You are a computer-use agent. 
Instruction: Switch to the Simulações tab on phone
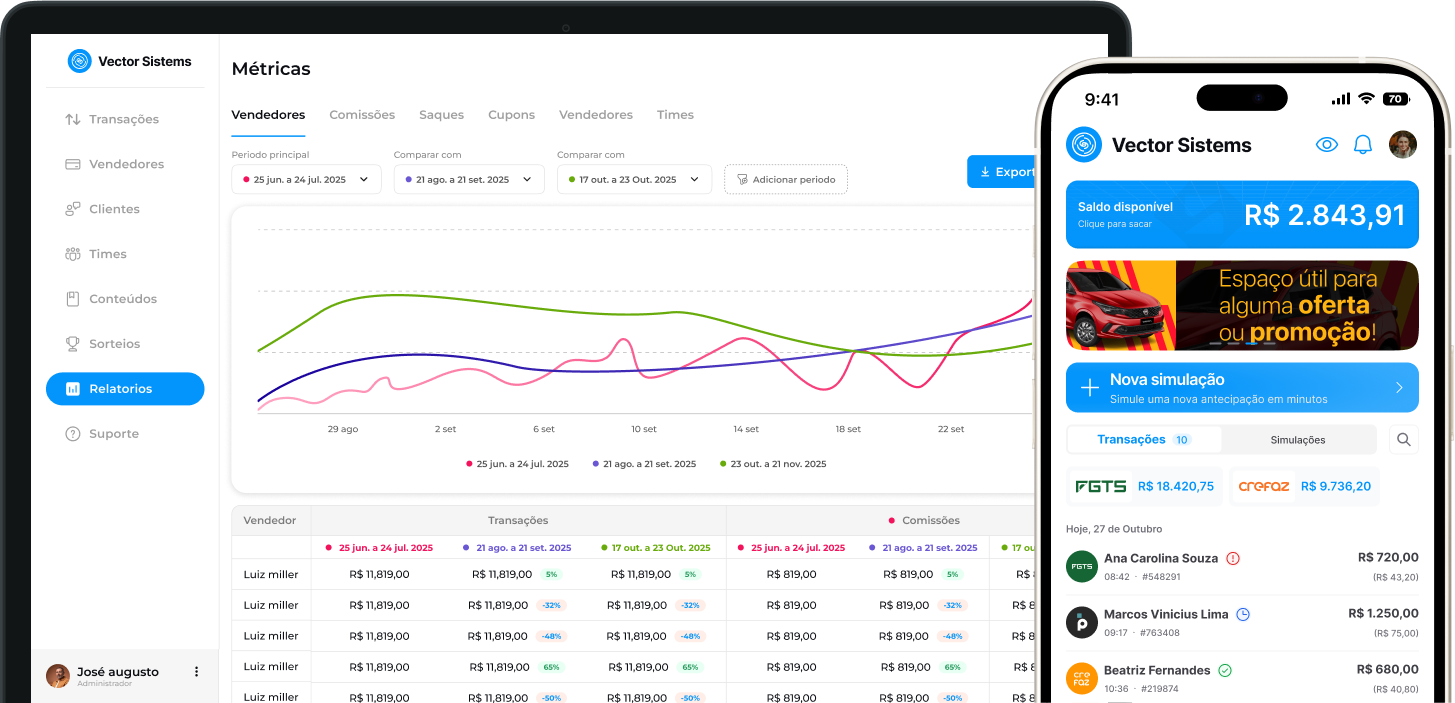click(x=1298, y=440)
